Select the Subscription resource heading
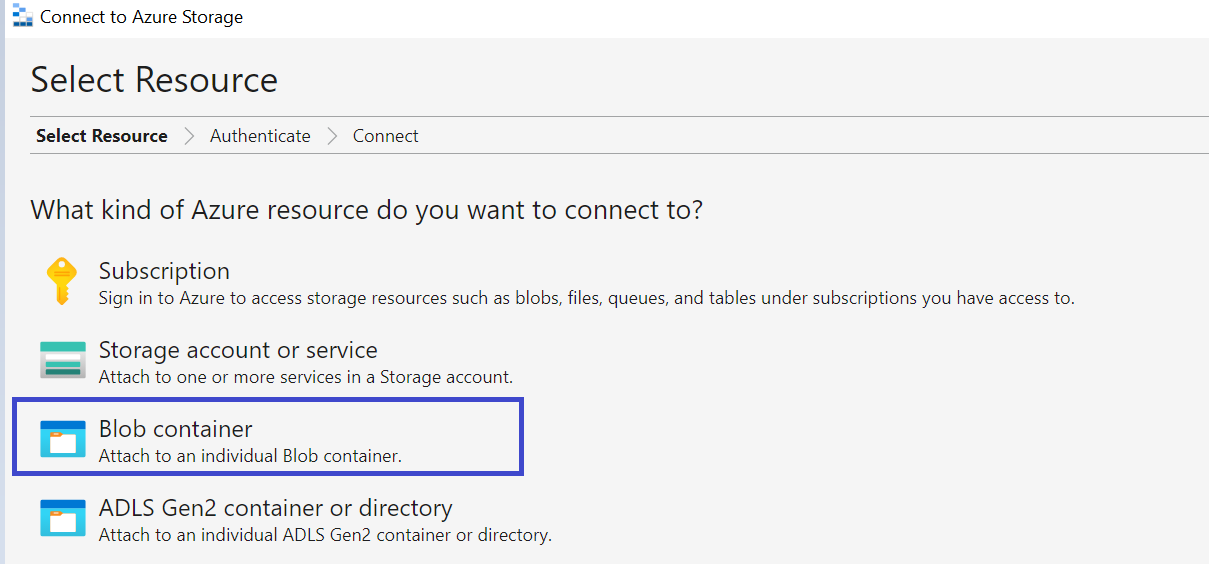Image resolution: width=1209 pixels, height=564 pixels. [x=164, y=271]
